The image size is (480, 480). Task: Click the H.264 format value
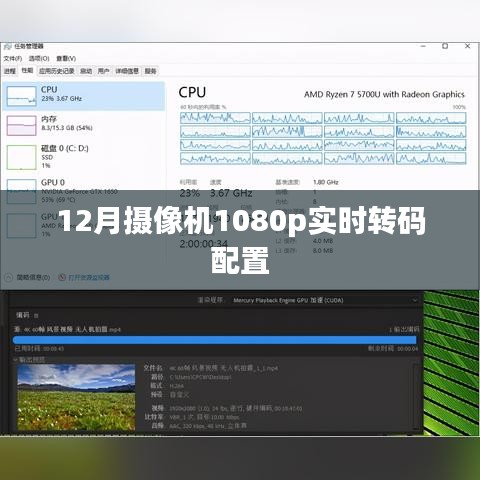coord(177,386)
